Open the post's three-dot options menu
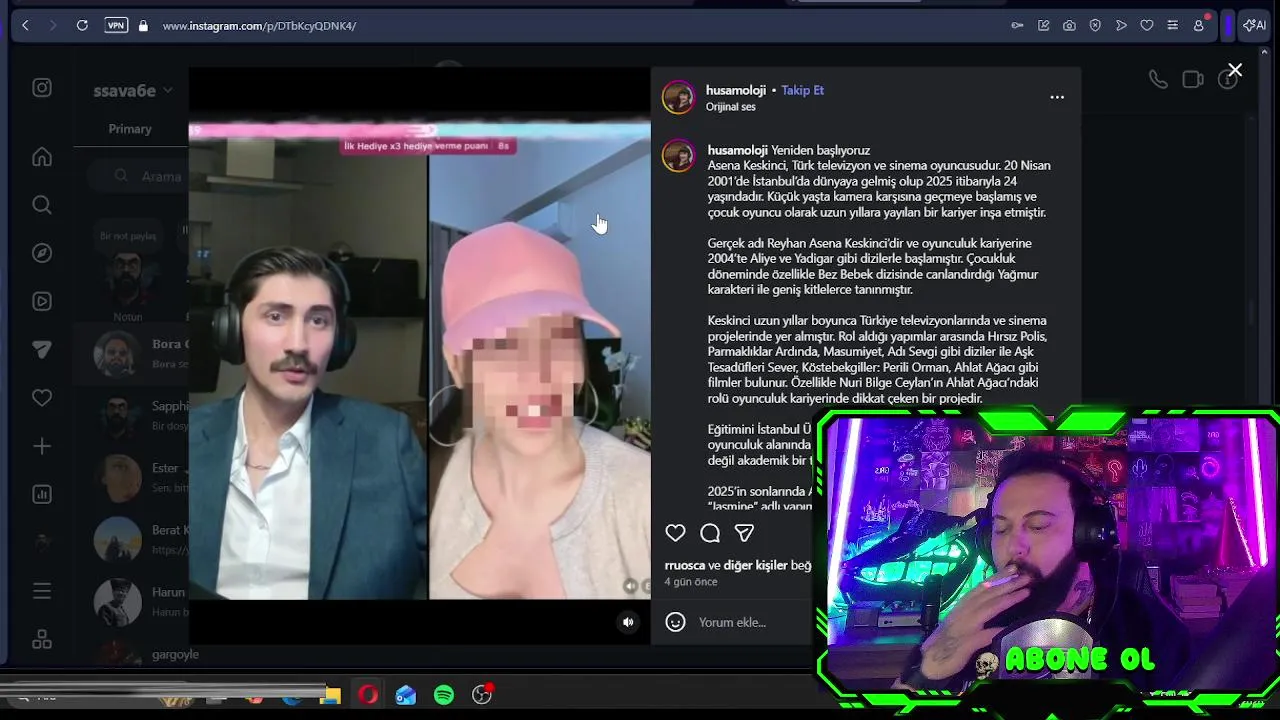This screenshot has height=720, width=1280. pos(1057,97)
